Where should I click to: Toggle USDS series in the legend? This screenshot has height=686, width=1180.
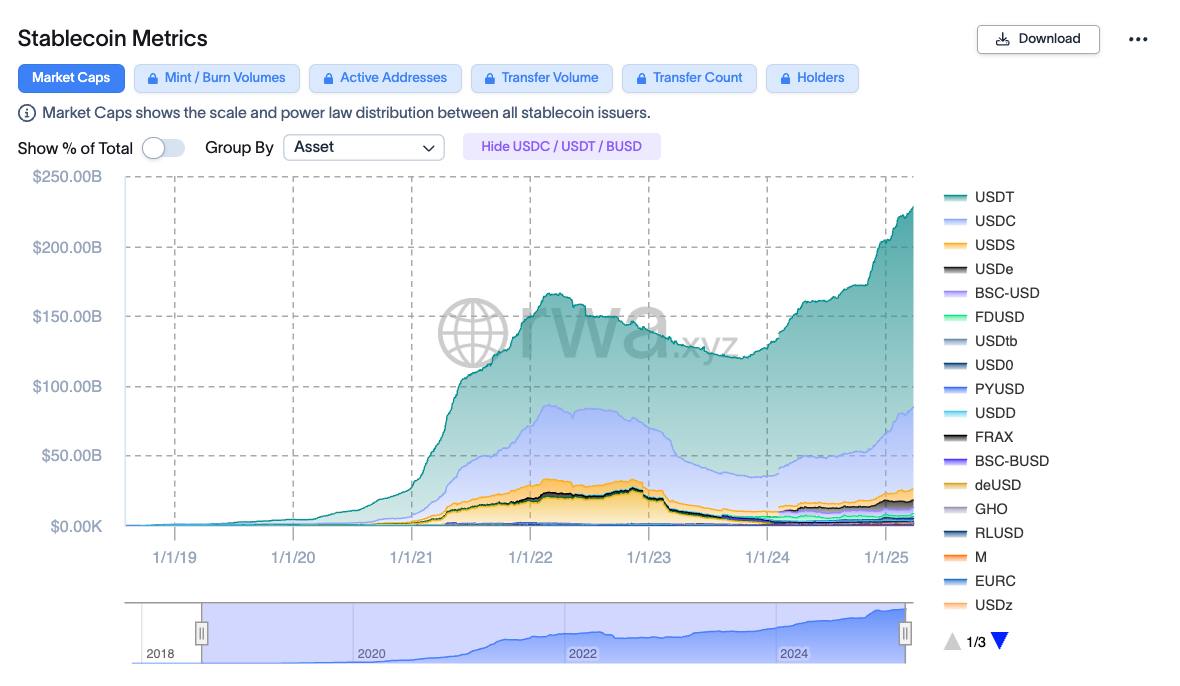[x=979, y=245]
